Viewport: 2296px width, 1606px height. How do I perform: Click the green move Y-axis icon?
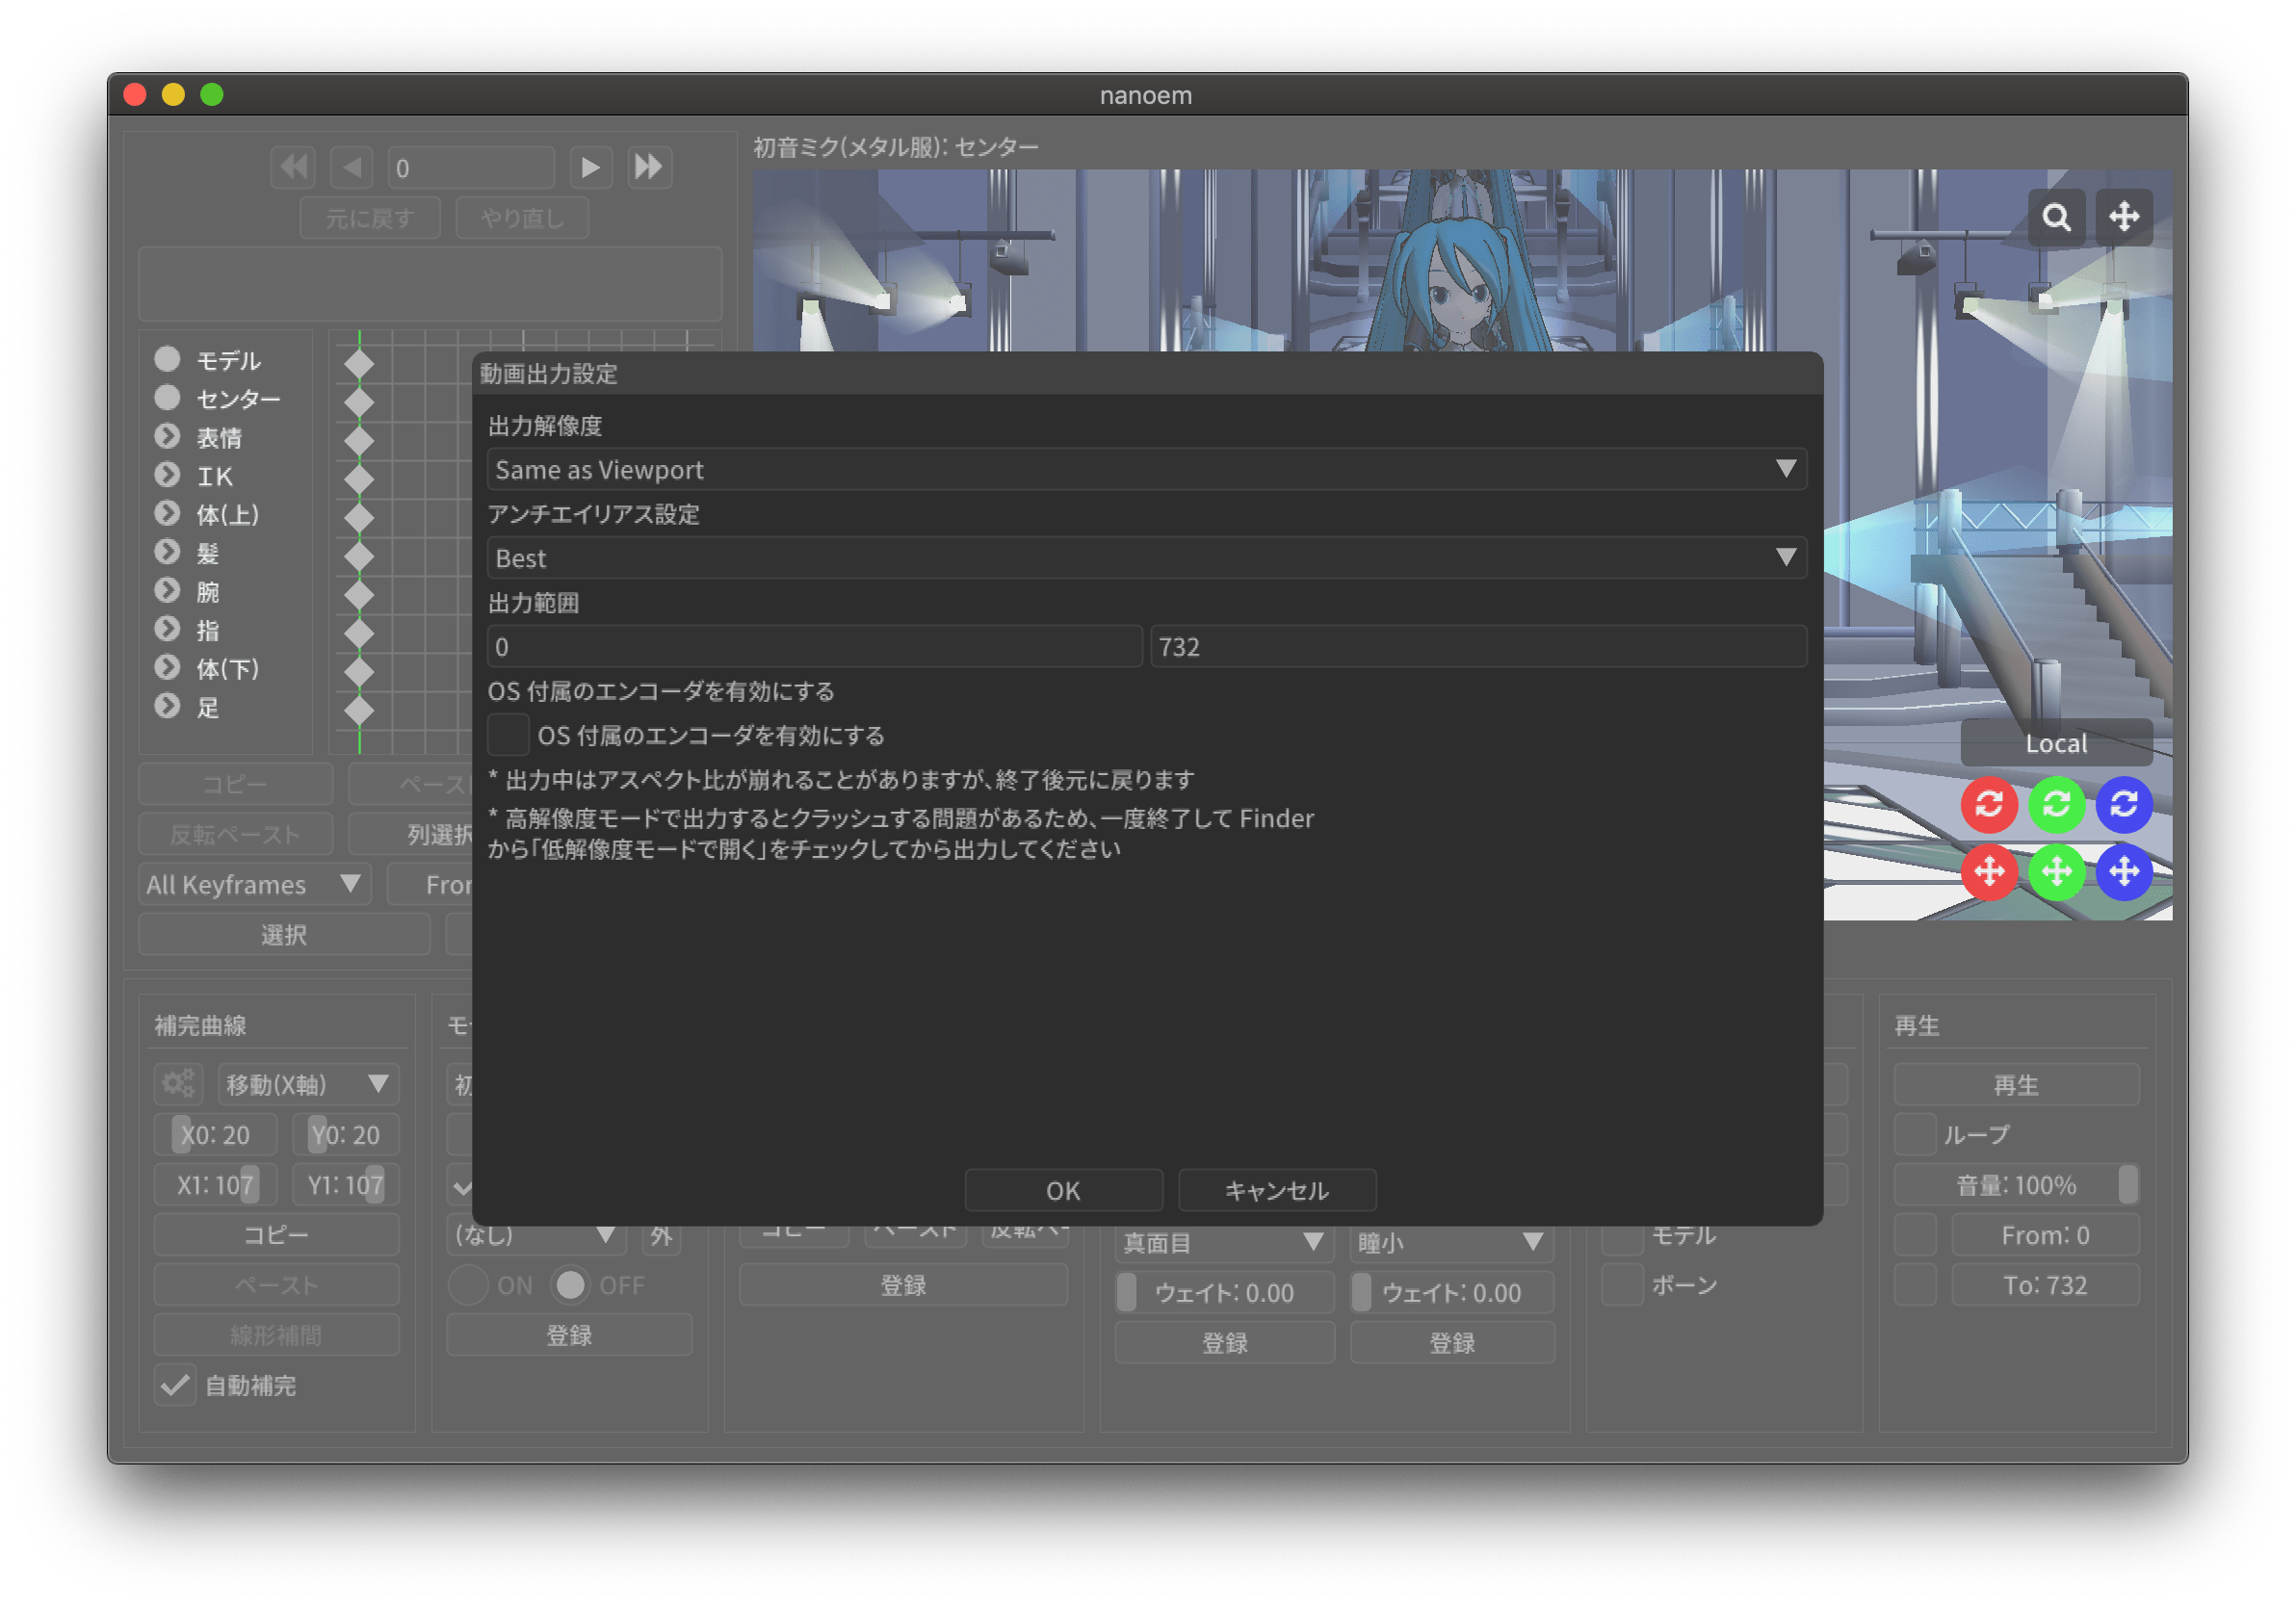(x=2056, y=872)
